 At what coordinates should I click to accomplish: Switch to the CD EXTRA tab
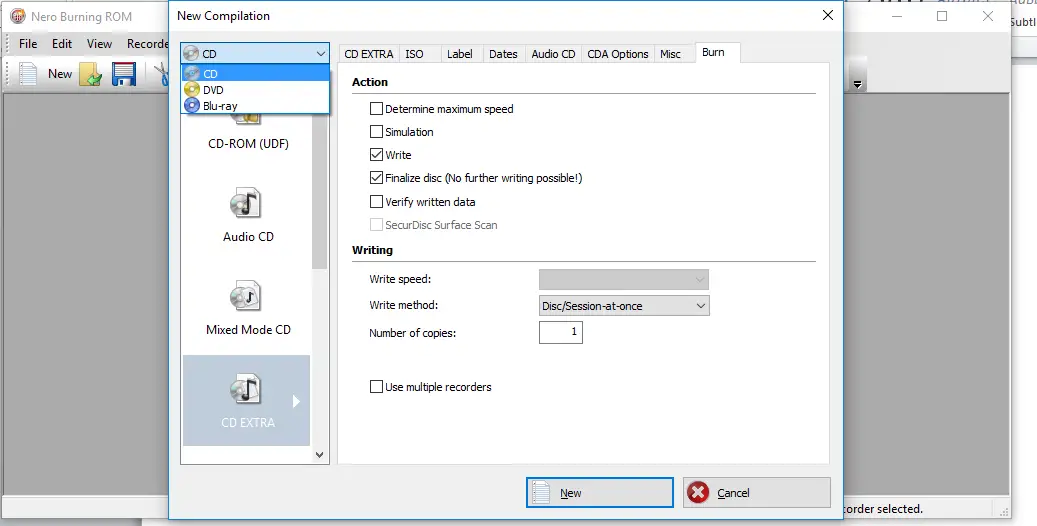(x=368, y=54)
